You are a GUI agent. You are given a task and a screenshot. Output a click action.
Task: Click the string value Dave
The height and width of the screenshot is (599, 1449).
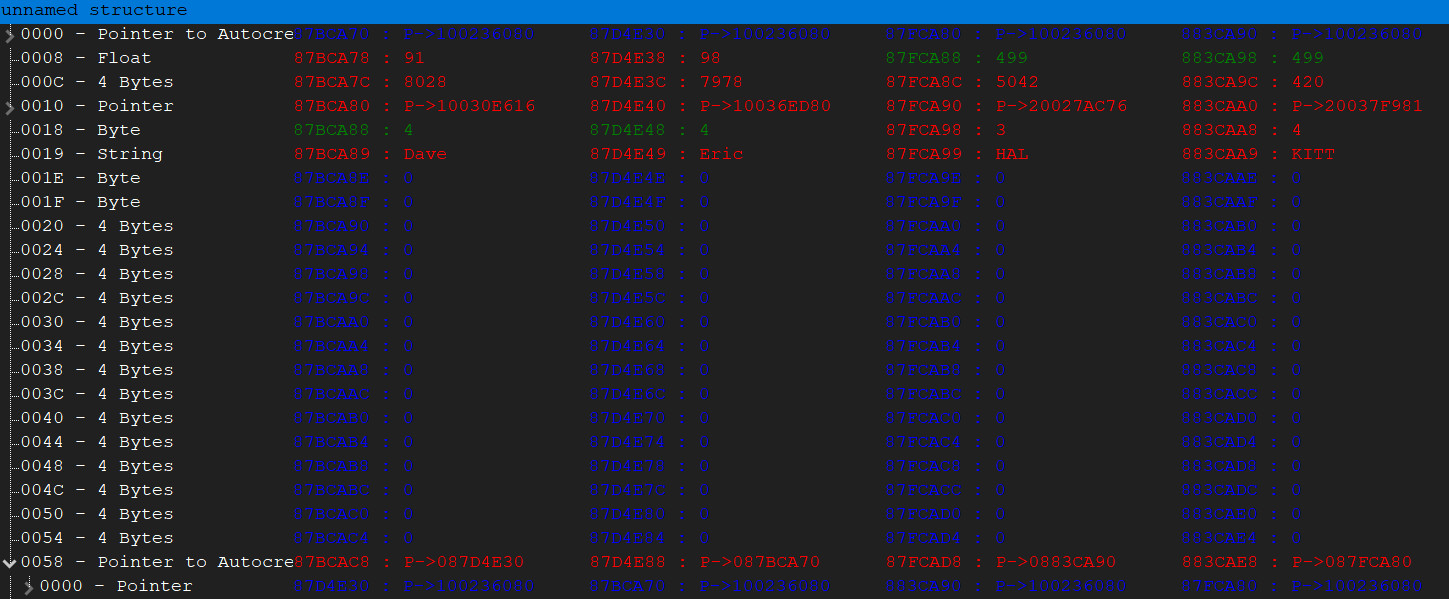[x=425, y=155]
